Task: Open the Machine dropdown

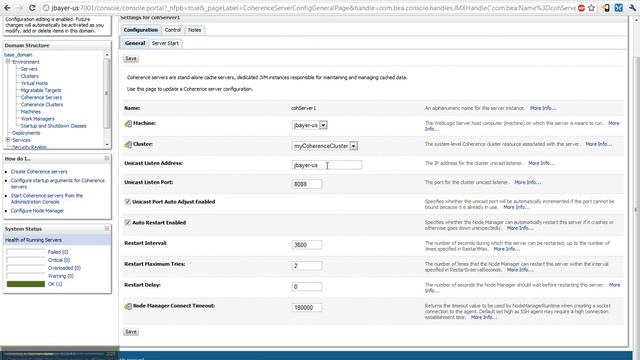Action: click(310, 125)
